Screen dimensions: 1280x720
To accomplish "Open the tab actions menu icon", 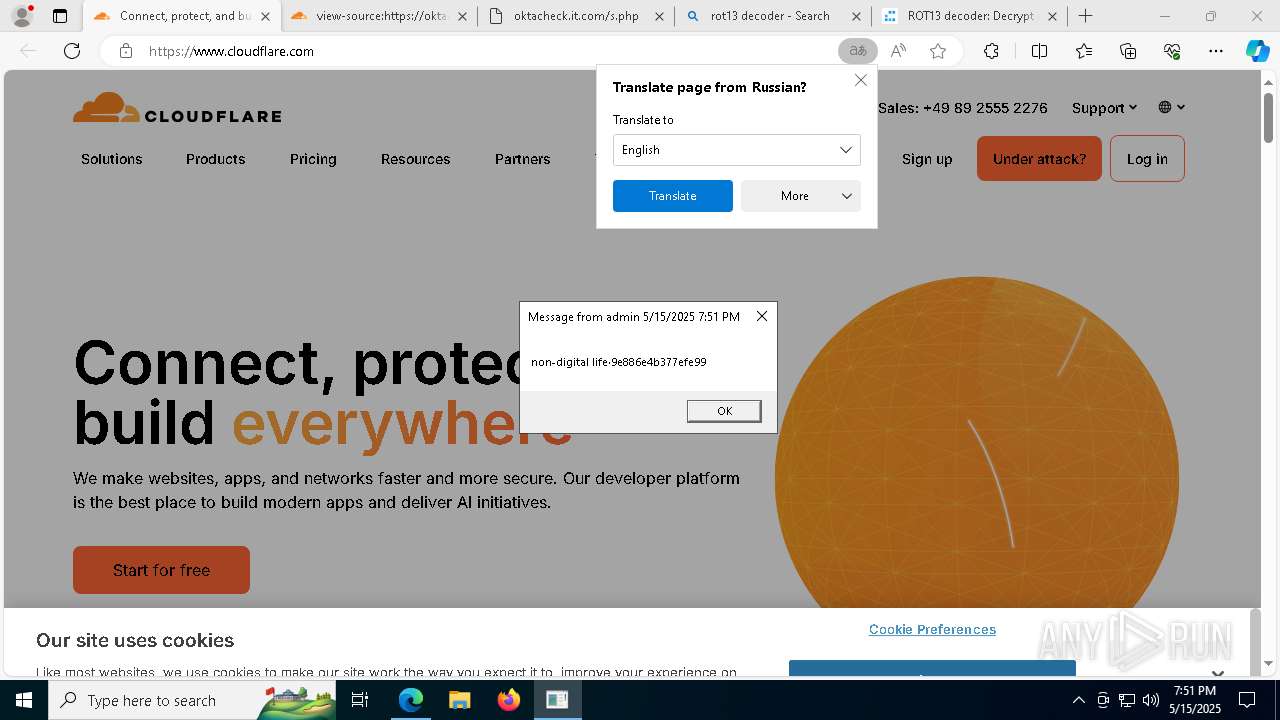I will coord(60,16).
